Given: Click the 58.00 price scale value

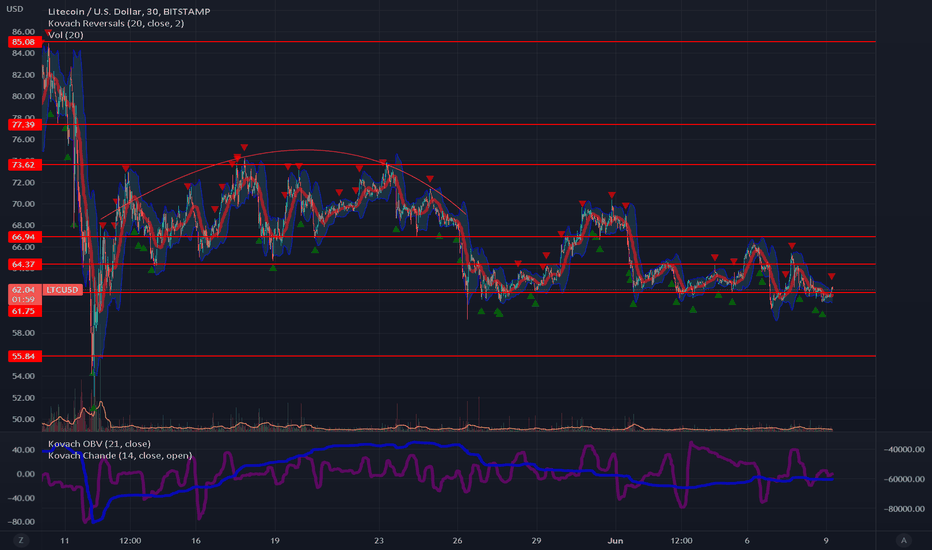Looking at the screenshot, I should (x=23, y=333).
